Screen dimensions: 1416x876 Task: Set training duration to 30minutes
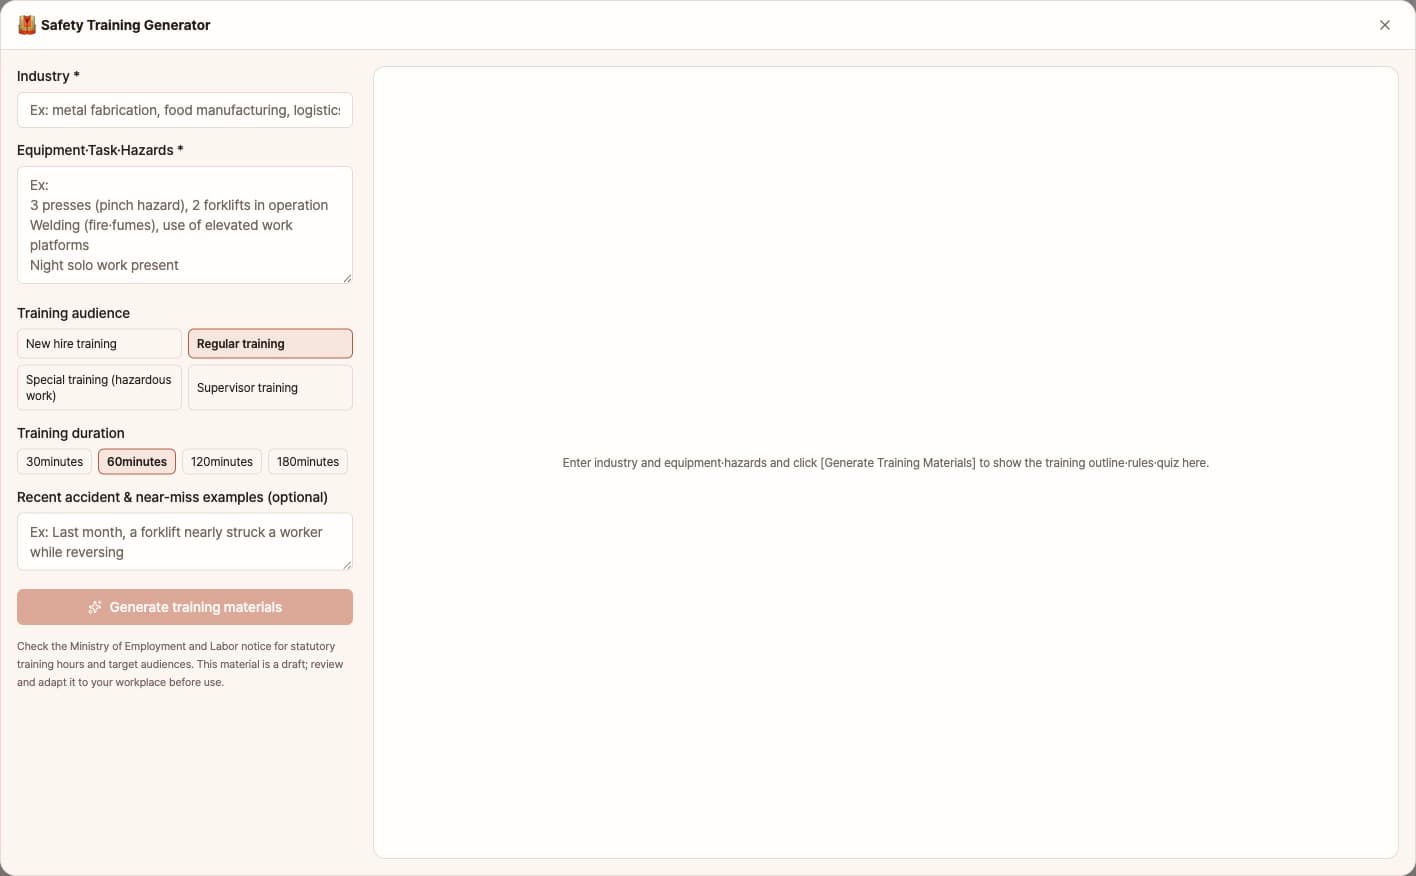coord(55,462)
